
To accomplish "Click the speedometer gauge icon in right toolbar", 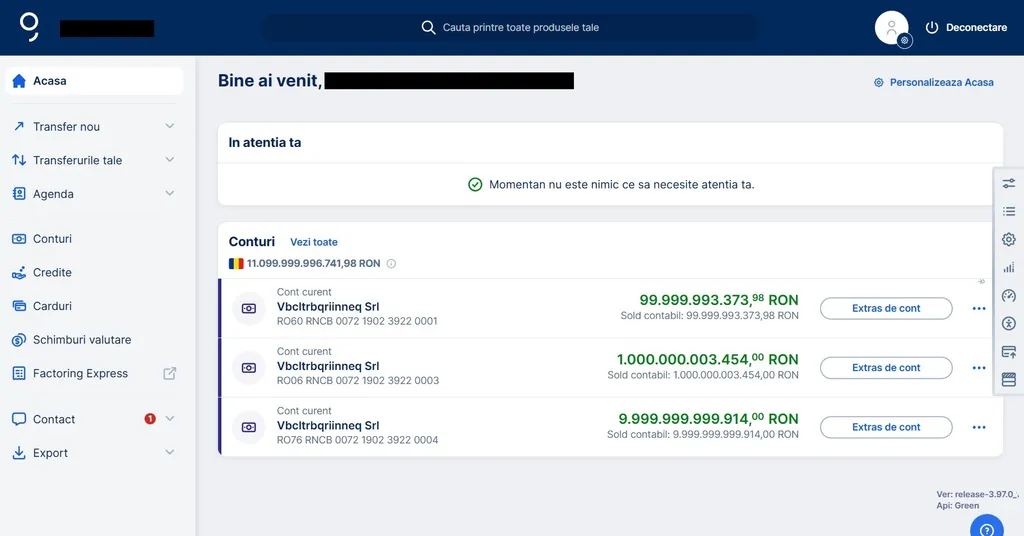I will tap(1008, 295).
